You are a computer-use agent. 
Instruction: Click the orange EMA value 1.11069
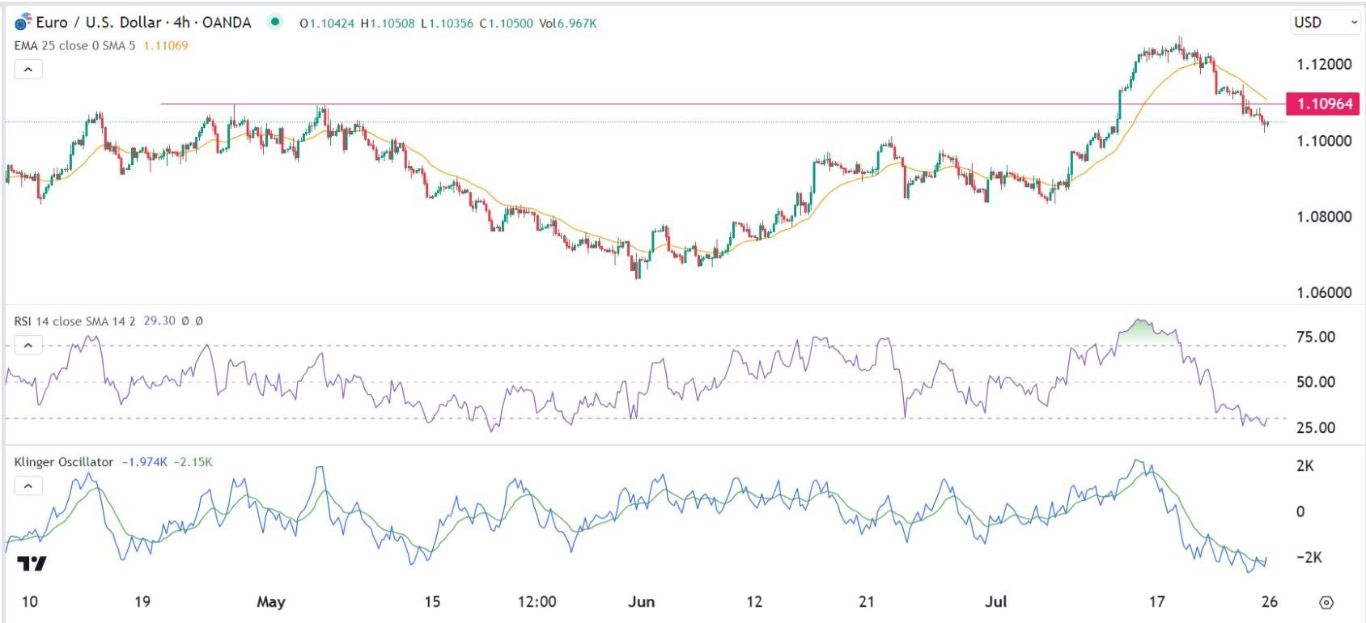tap(191, 46)
